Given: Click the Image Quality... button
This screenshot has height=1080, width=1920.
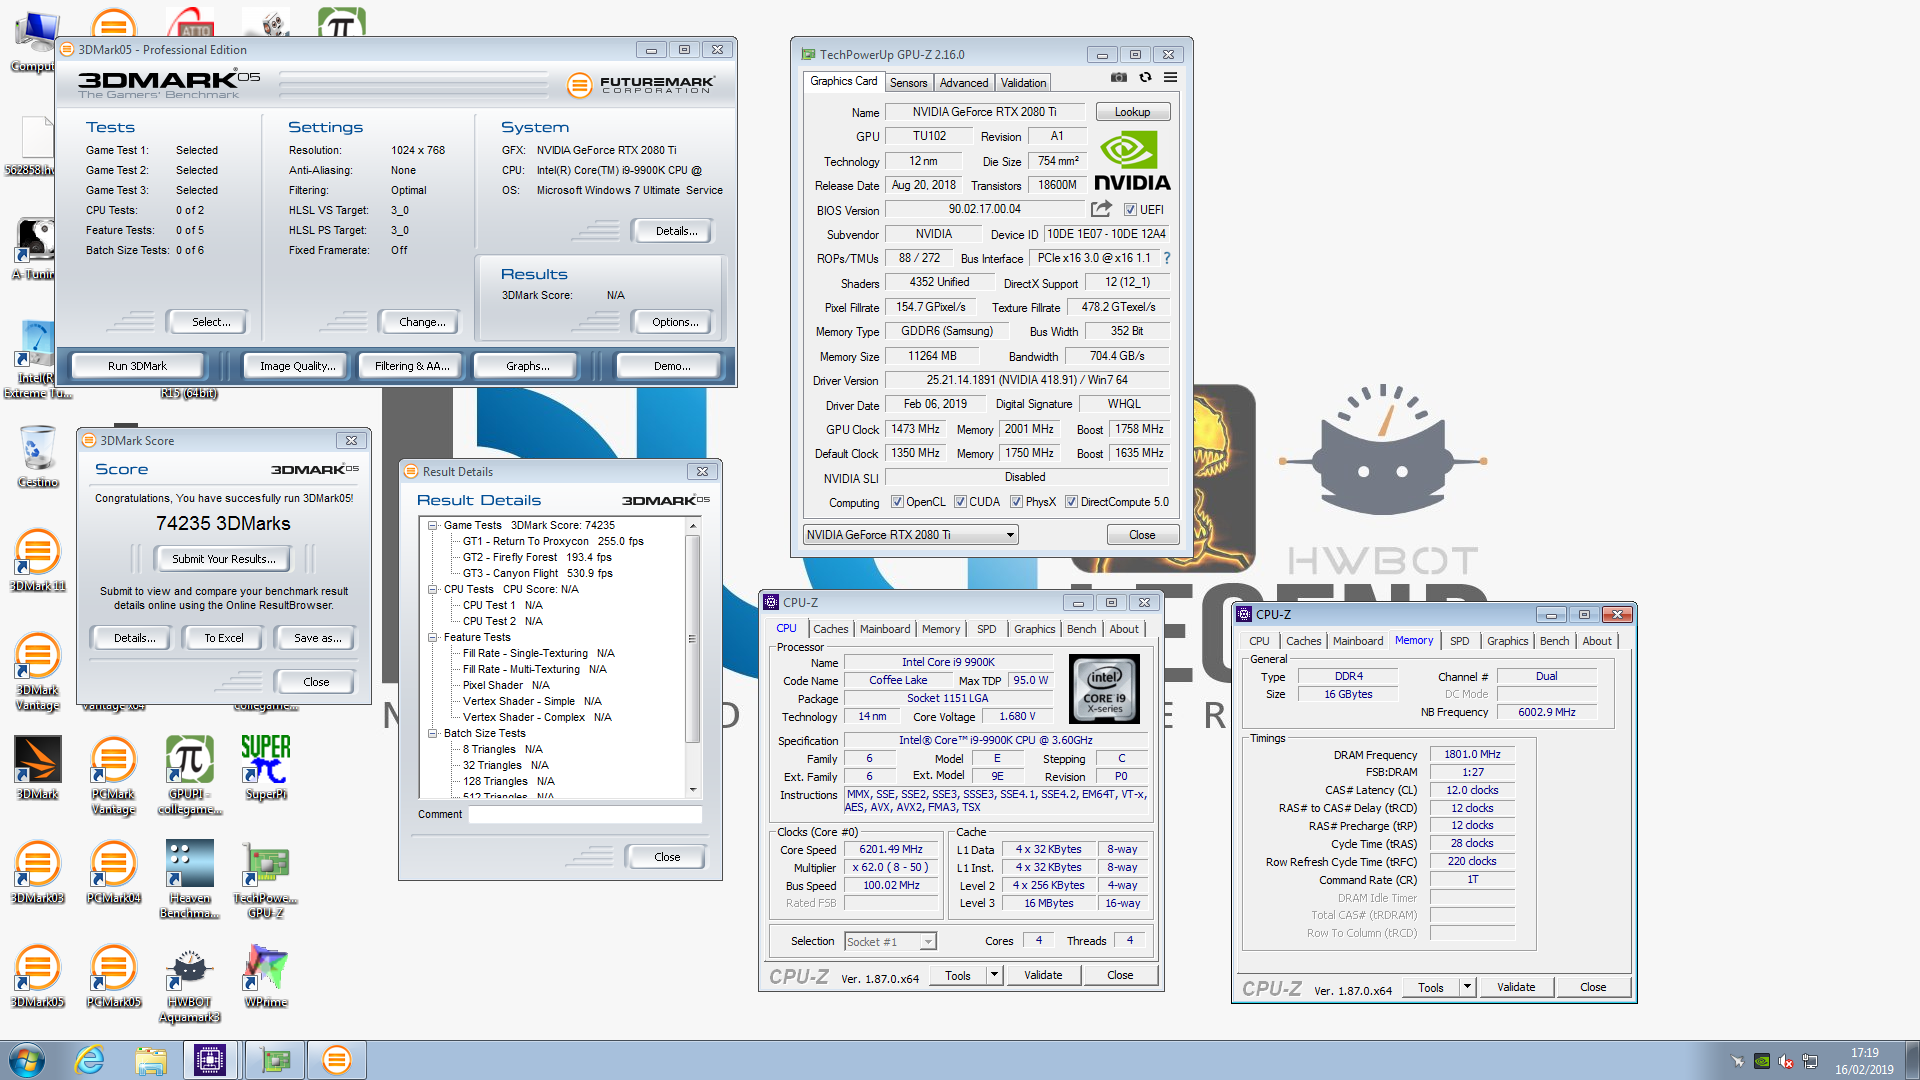Looking at the screenshot, I should coord(297,366).
